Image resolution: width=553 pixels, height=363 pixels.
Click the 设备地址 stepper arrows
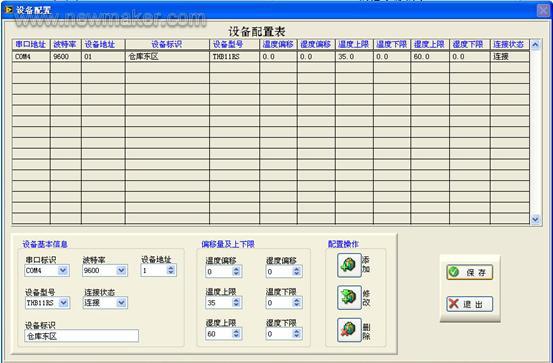point(171,270)
